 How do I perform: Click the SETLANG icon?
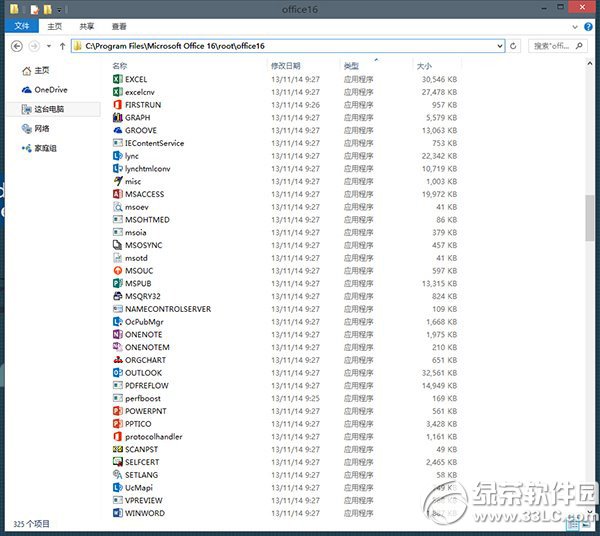click(117, 475)
